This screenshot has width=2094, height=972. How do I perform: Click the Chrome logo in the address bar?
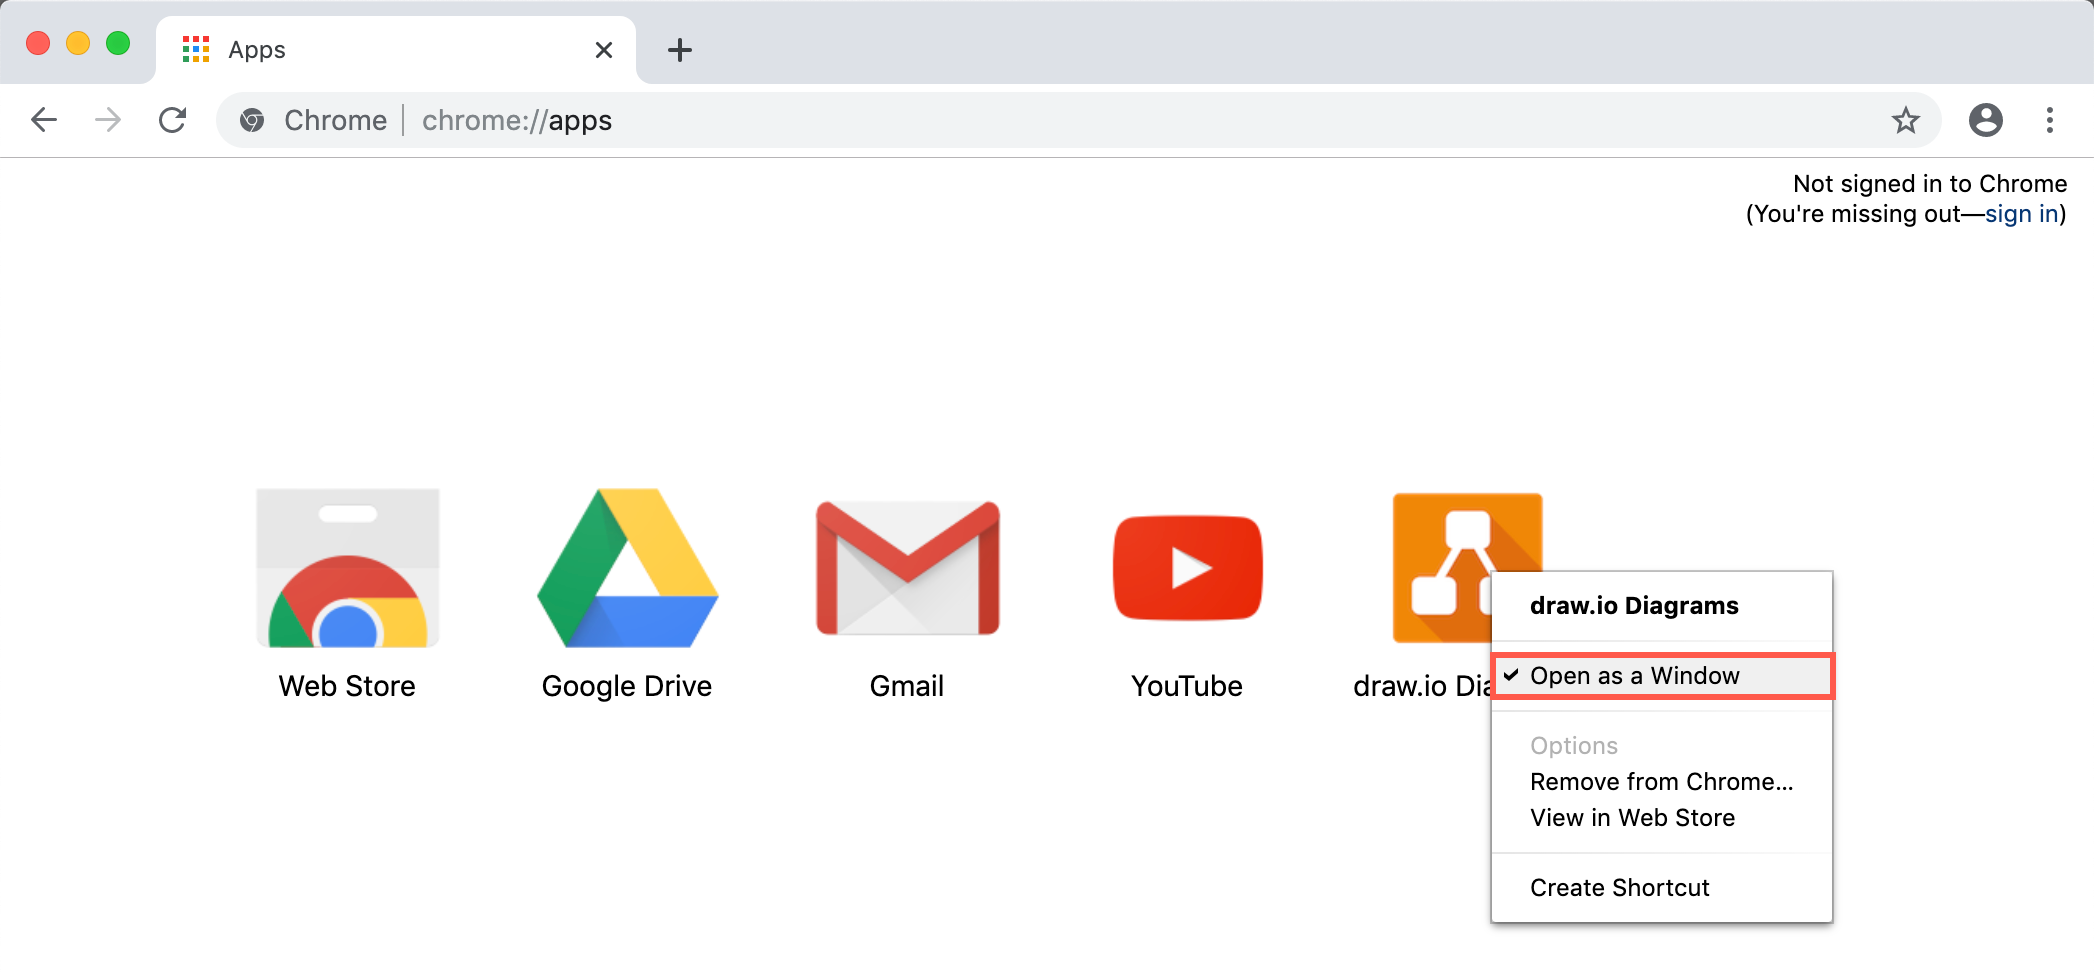coord(252,120)
